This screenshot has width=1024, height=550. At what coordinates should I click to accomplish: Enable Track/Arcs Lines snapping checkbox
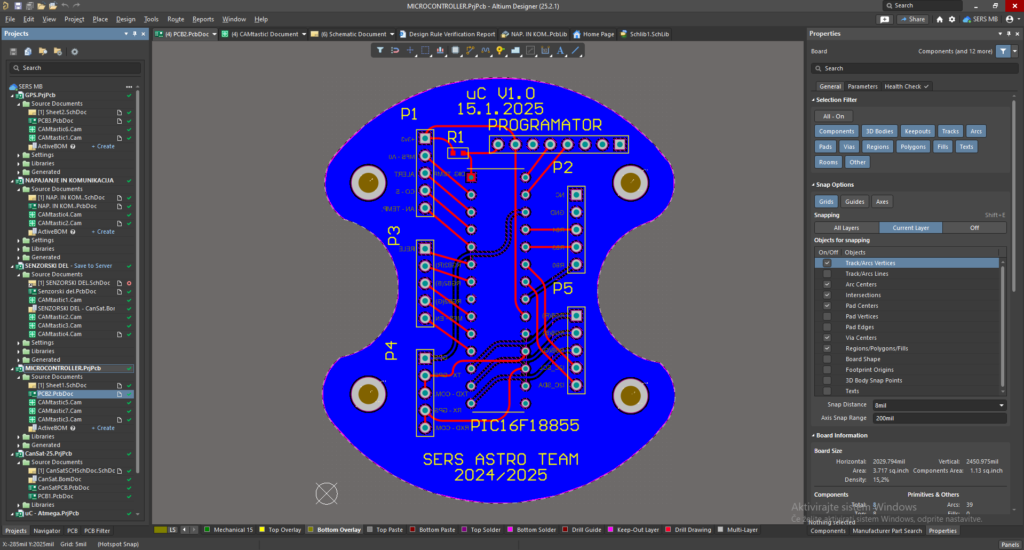pyautogui.click(x=826, y=273)
